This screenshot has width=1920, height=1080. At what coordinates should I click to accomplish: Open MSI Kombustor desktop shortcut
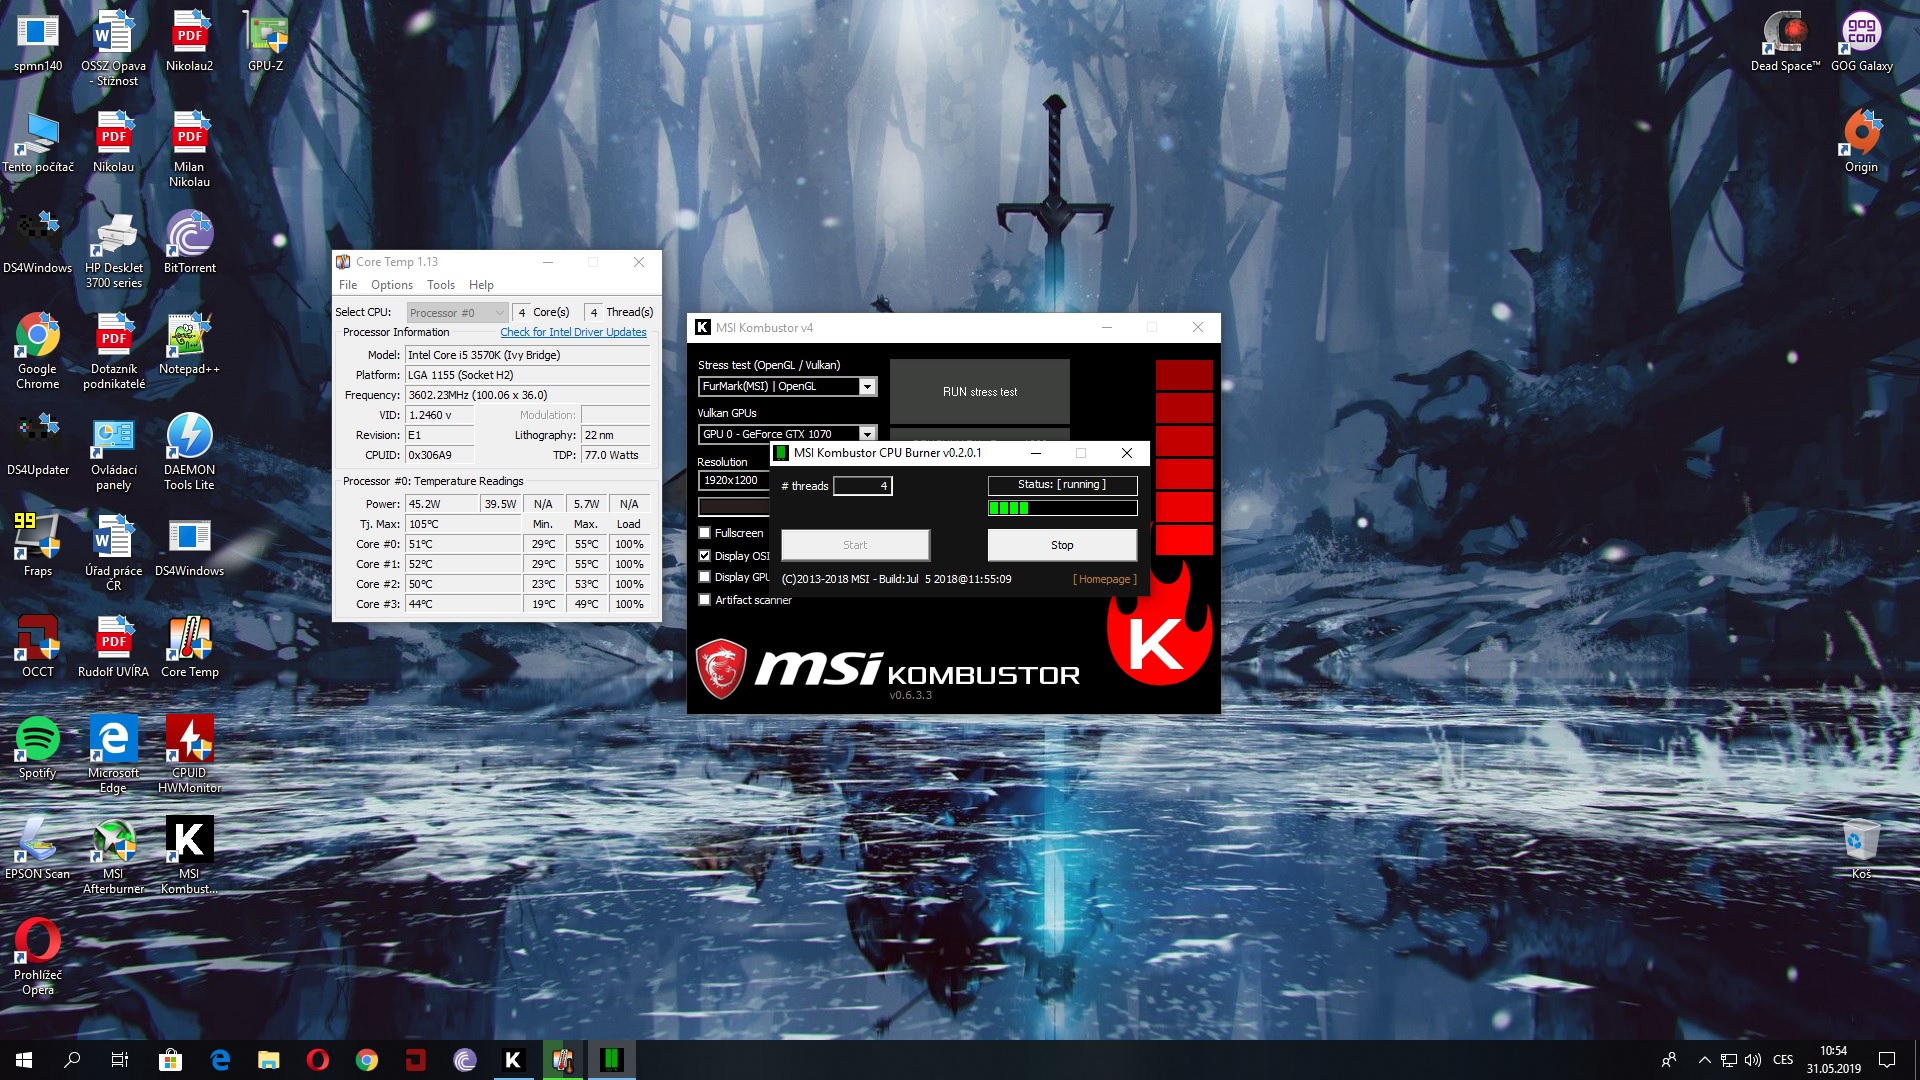pos(189,856)
